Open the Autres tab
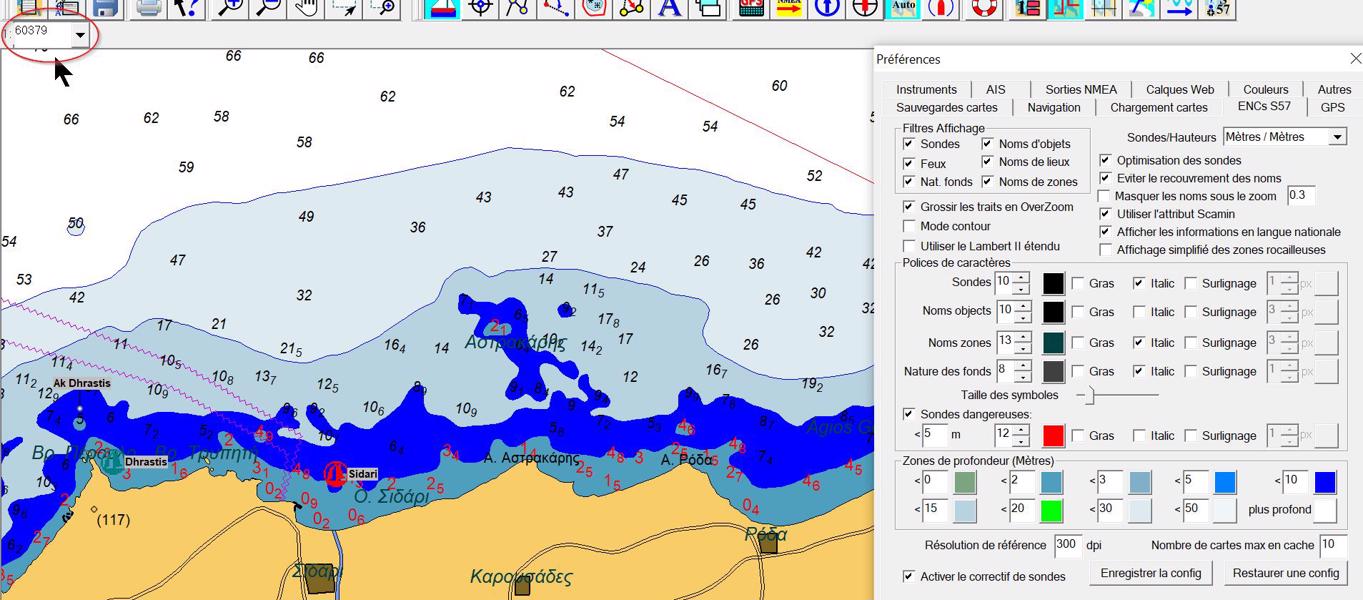The height and width of the screenshot is (600, 1363). point(1334,89)
